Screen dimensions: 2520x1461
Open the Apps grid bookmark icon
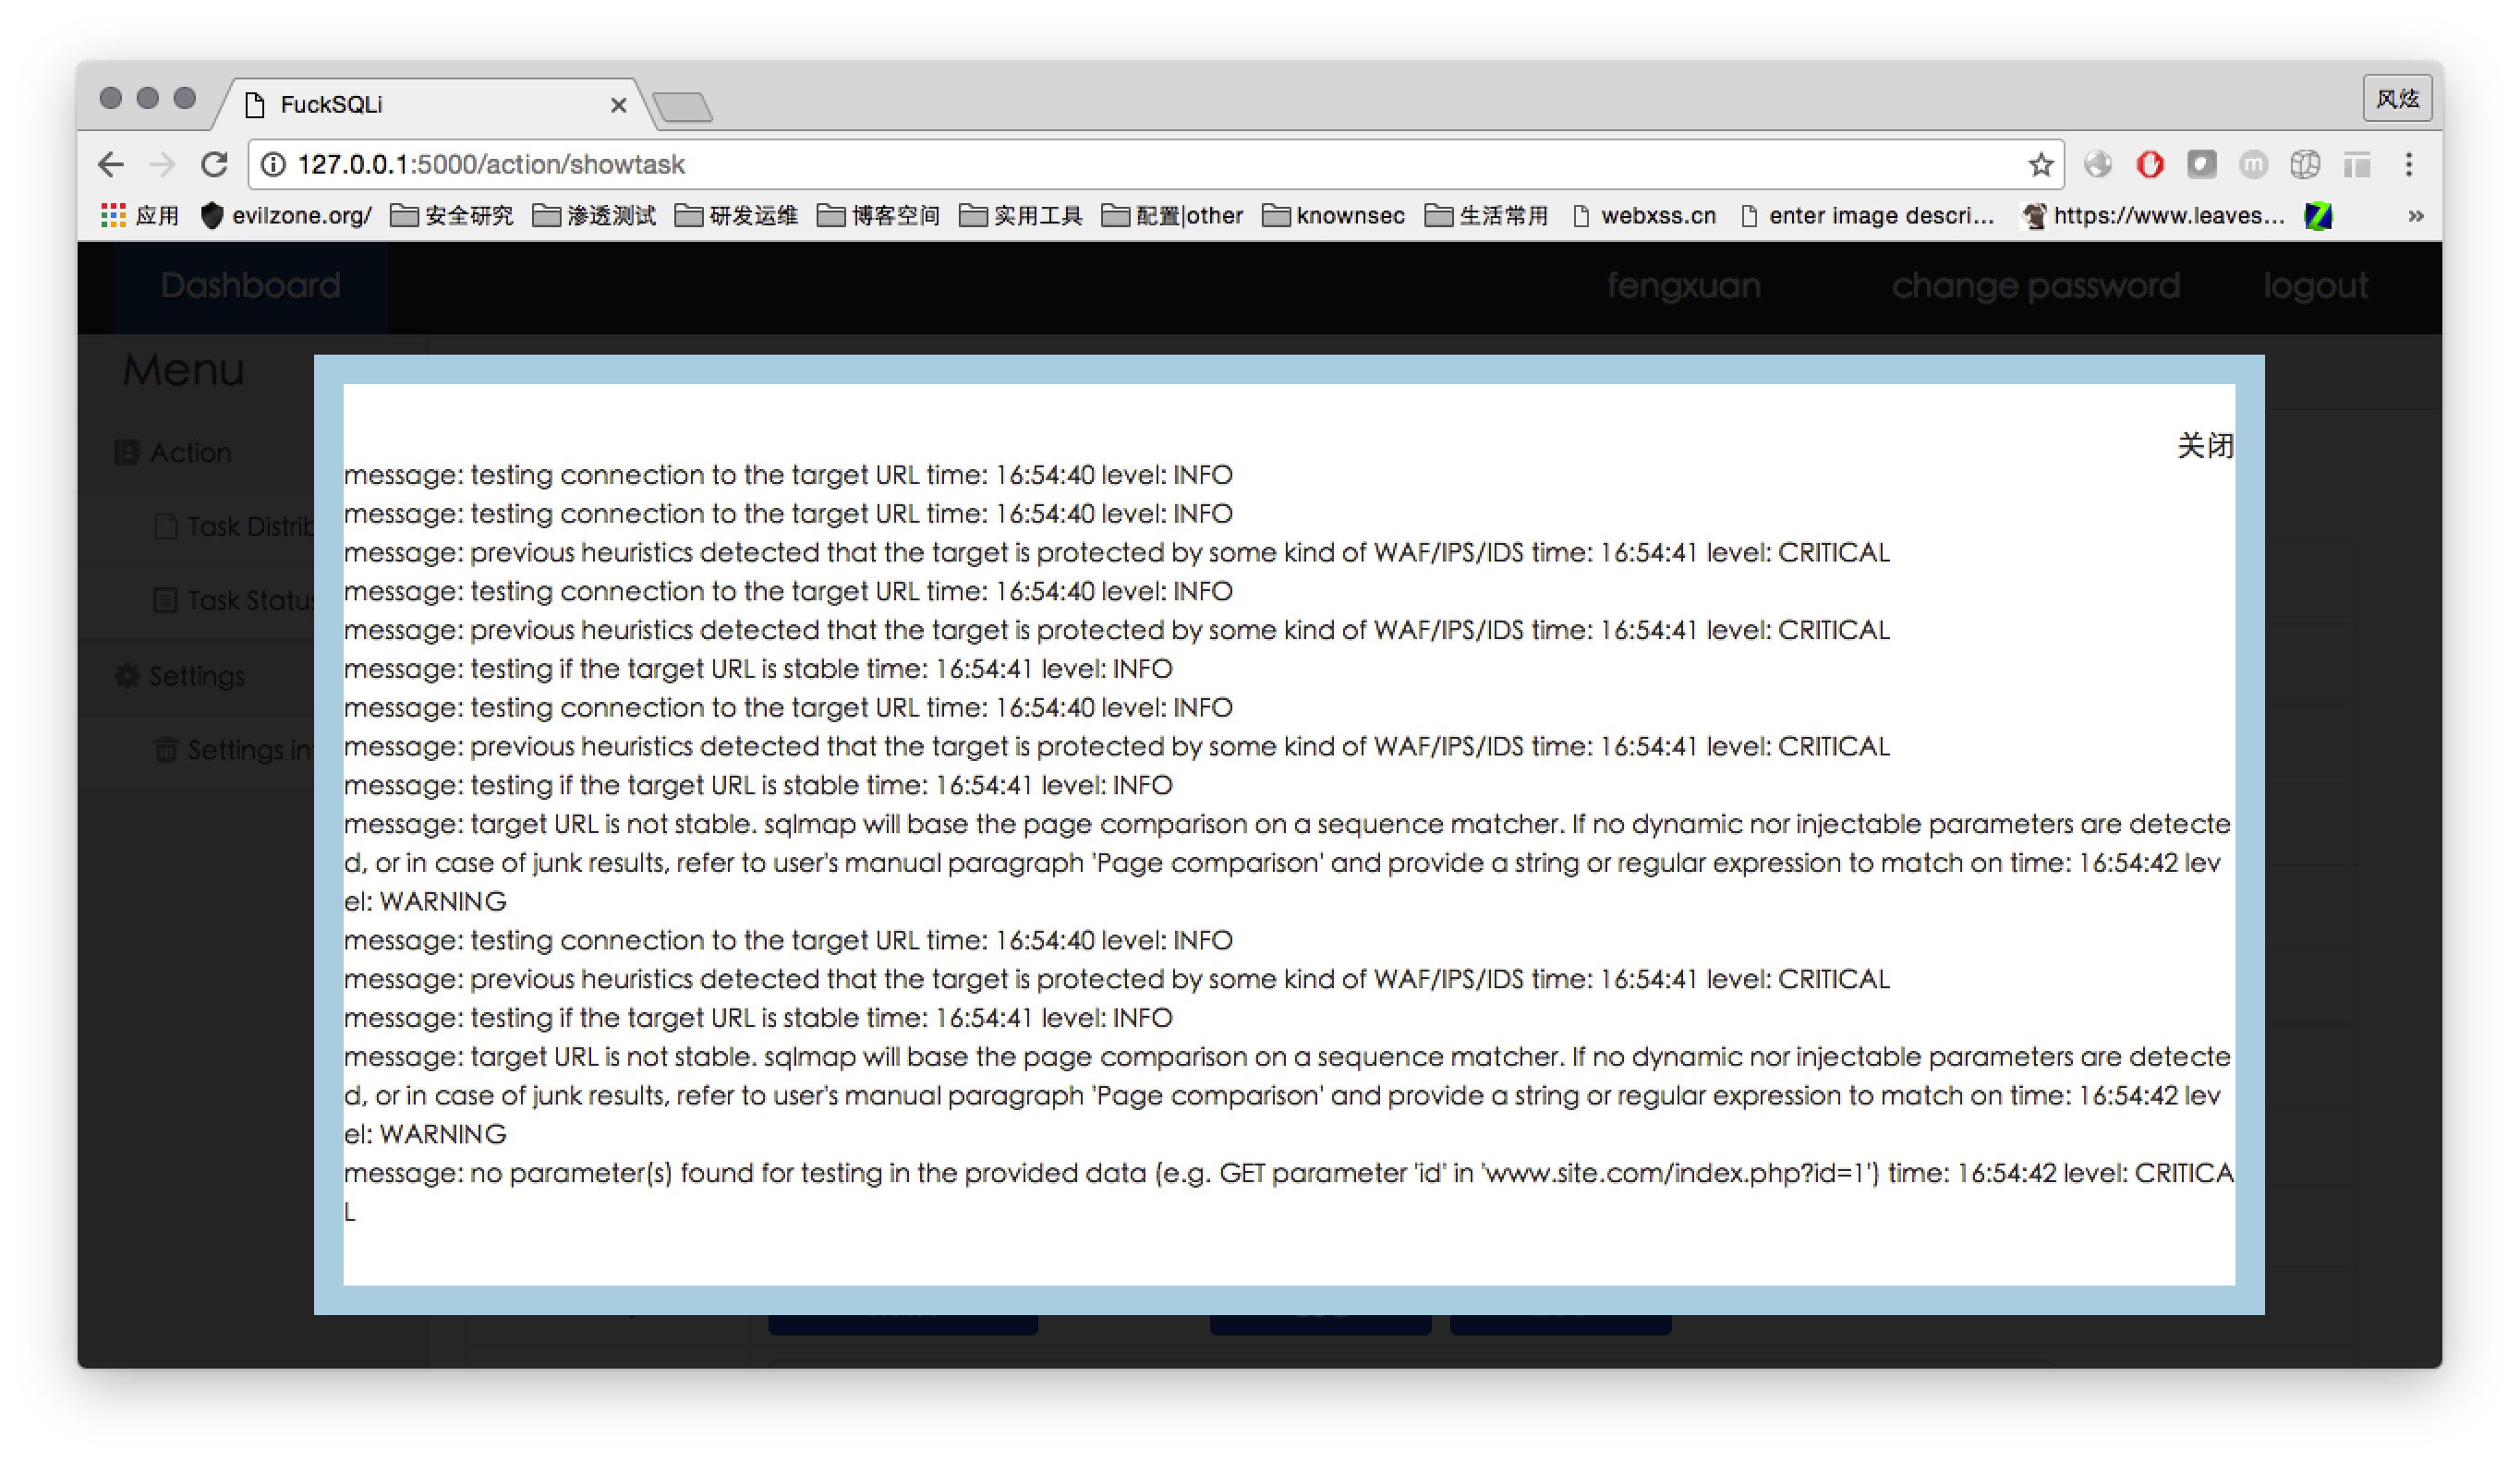click(113, 215)
